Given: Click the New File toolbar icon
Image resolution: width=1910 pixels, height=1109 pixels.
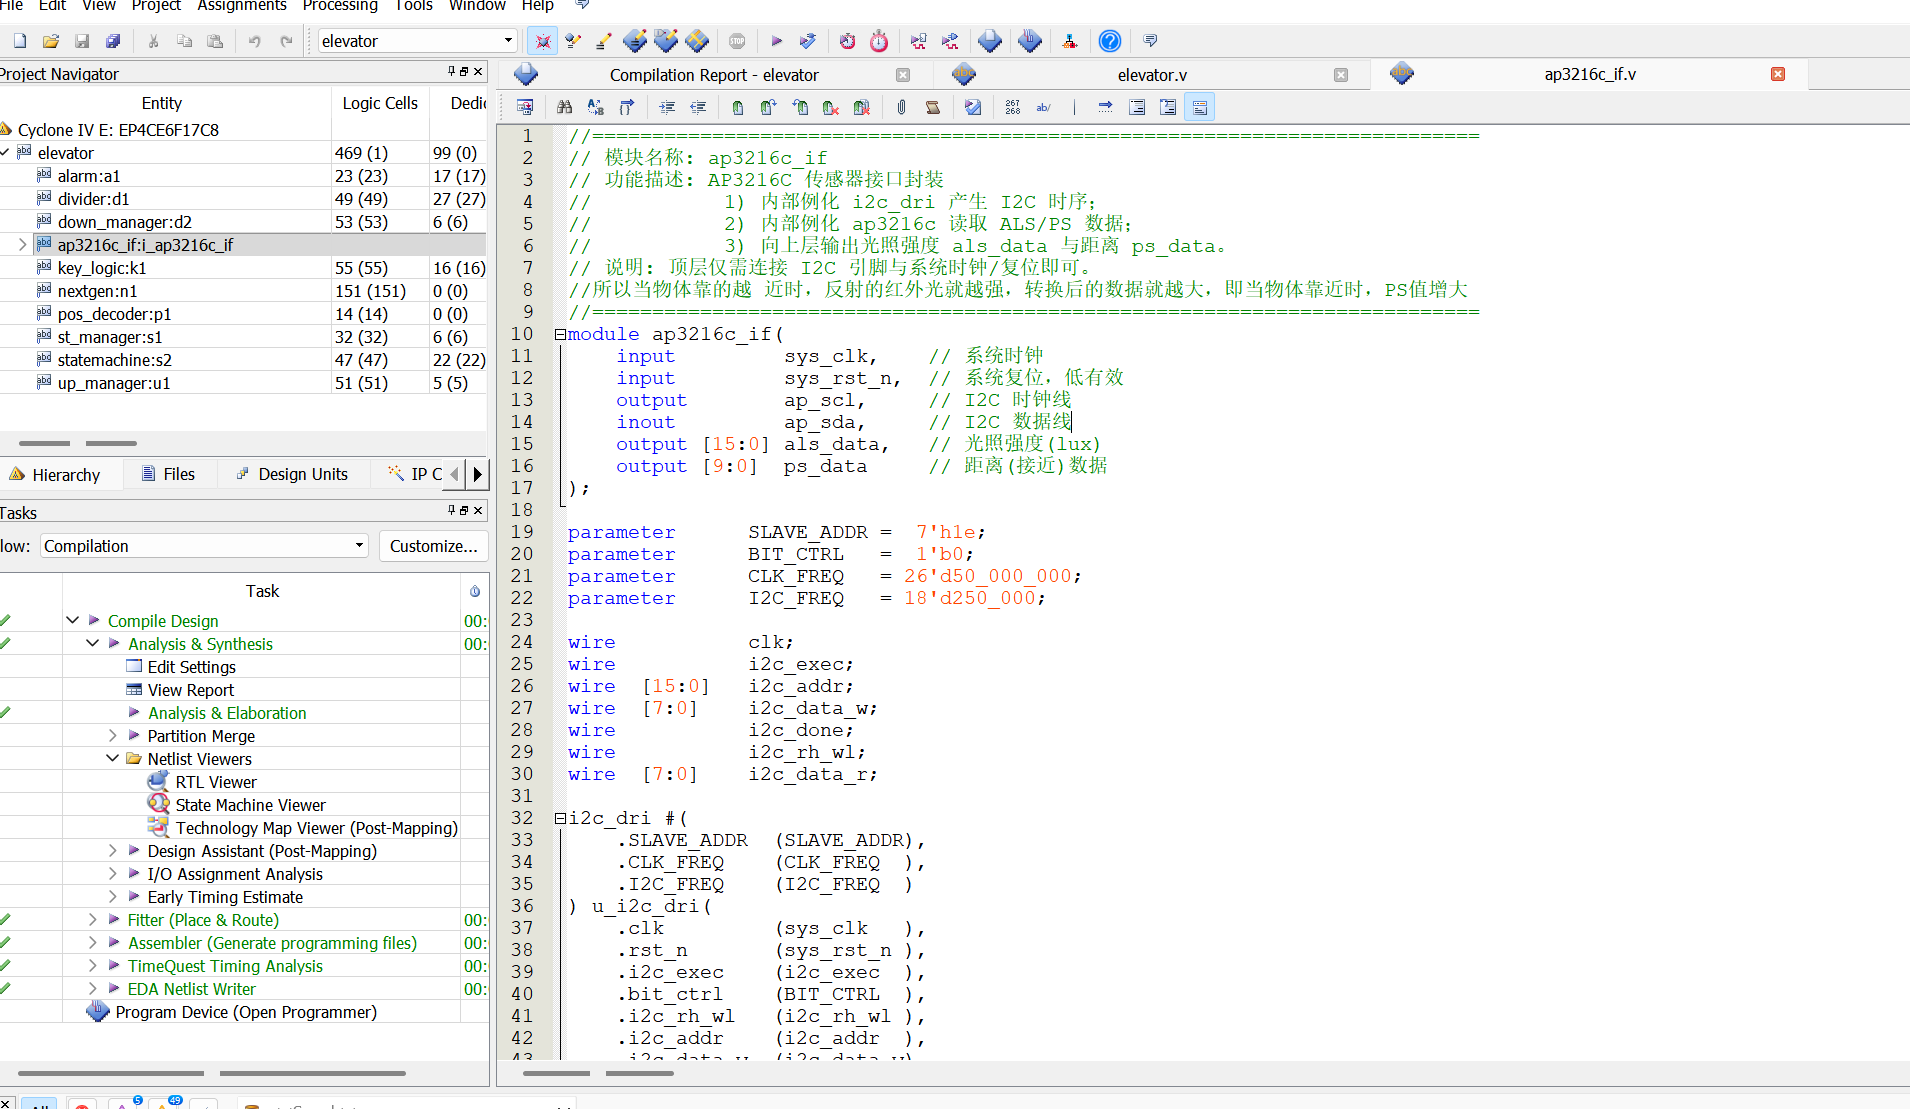Looking at the screenshot, I should tap(20, 41).
